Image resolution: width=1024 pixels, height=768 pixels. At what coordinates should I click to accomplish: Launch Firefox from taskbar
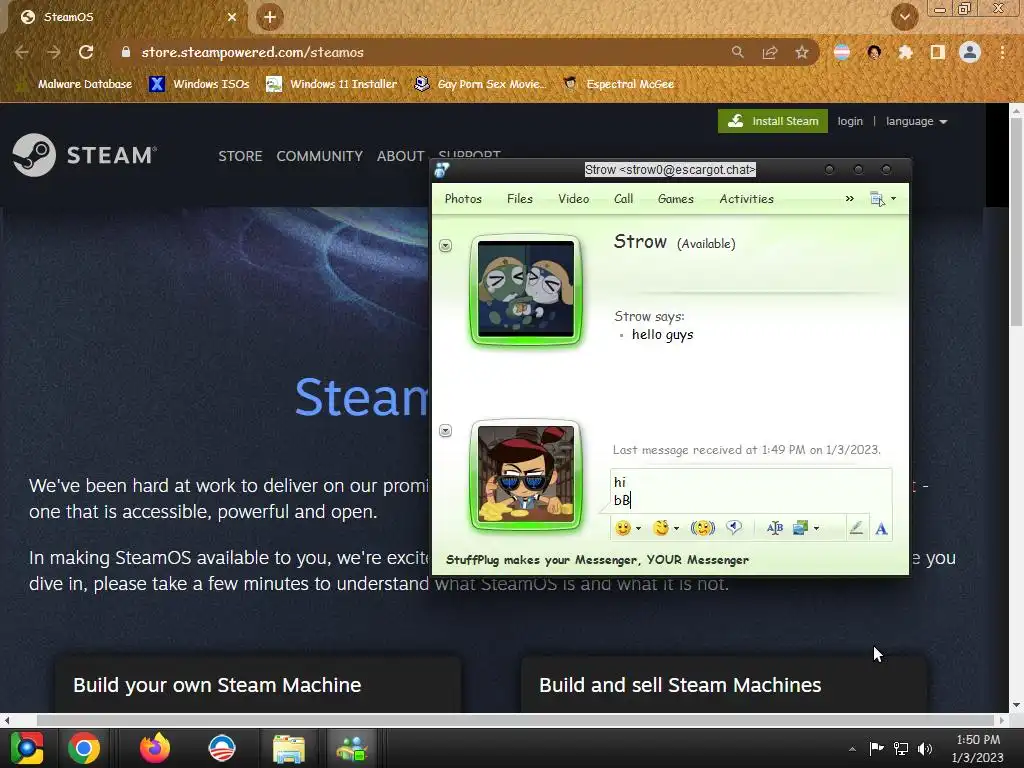click(155, 748)
